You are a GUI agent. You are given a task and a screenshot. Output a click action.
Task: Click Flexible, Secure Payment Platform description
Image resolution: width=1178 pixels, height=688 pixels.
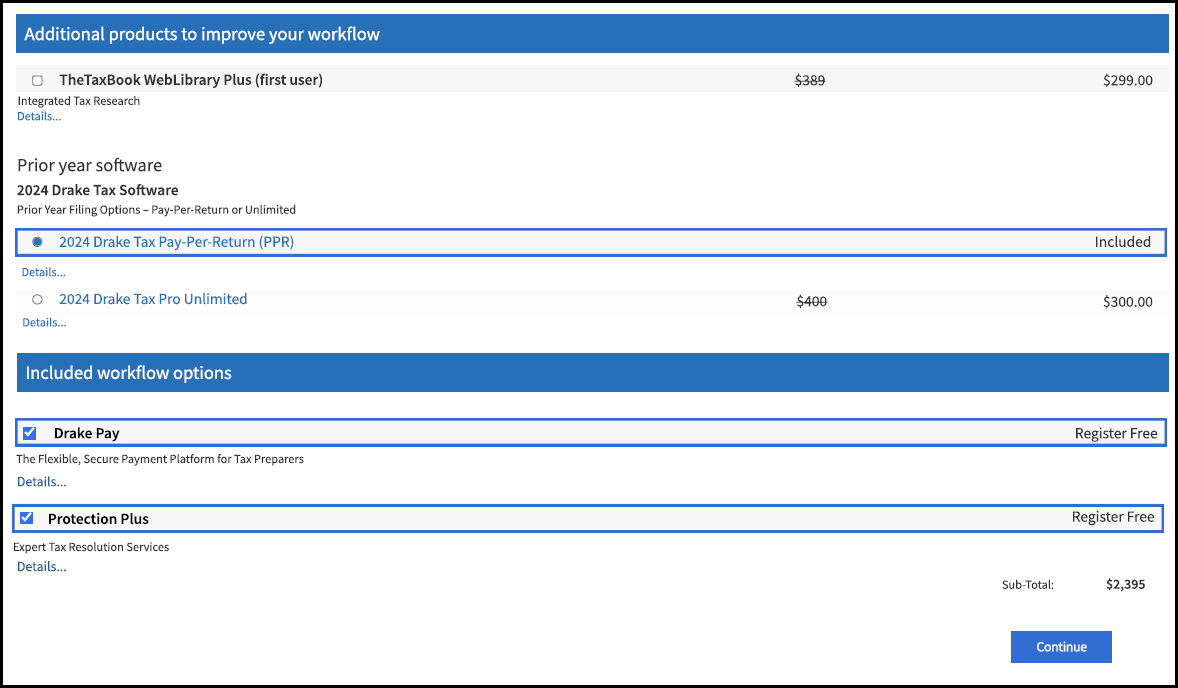[160, 459]
